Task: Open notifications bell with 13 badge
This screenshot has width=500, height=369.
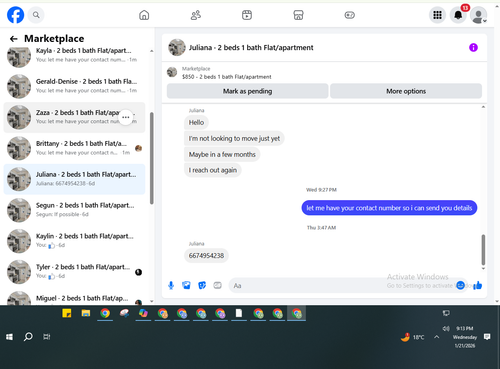Action: (x=458, y=15)
